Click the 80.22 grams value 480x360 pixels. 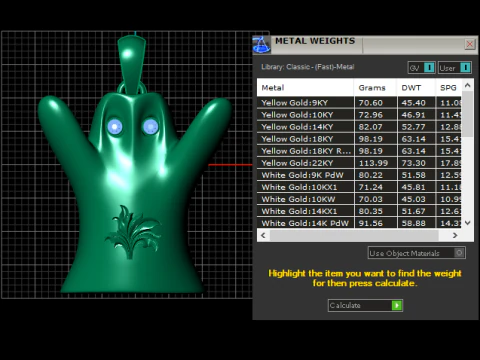tap(371, 175)
